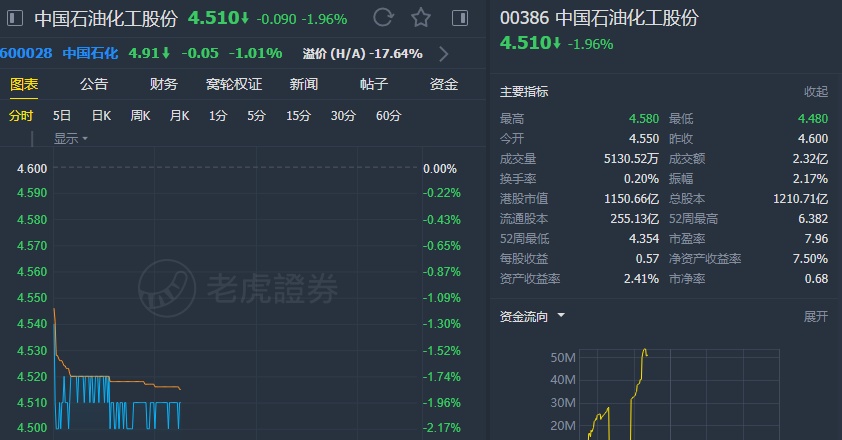The image size is (842, 440).
Task: Click the 换手率 value 0.20%
Action: tap(641, 179)
